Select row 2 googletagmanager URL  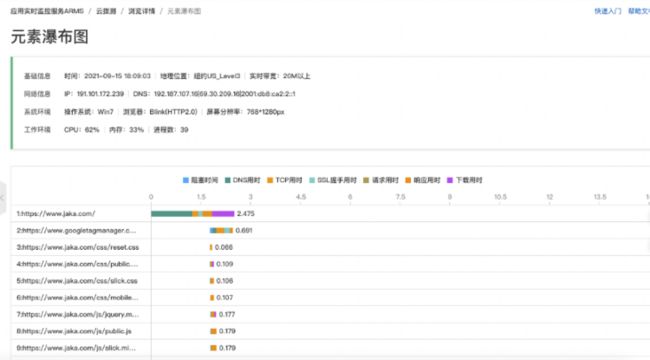[x=76, y=230]
